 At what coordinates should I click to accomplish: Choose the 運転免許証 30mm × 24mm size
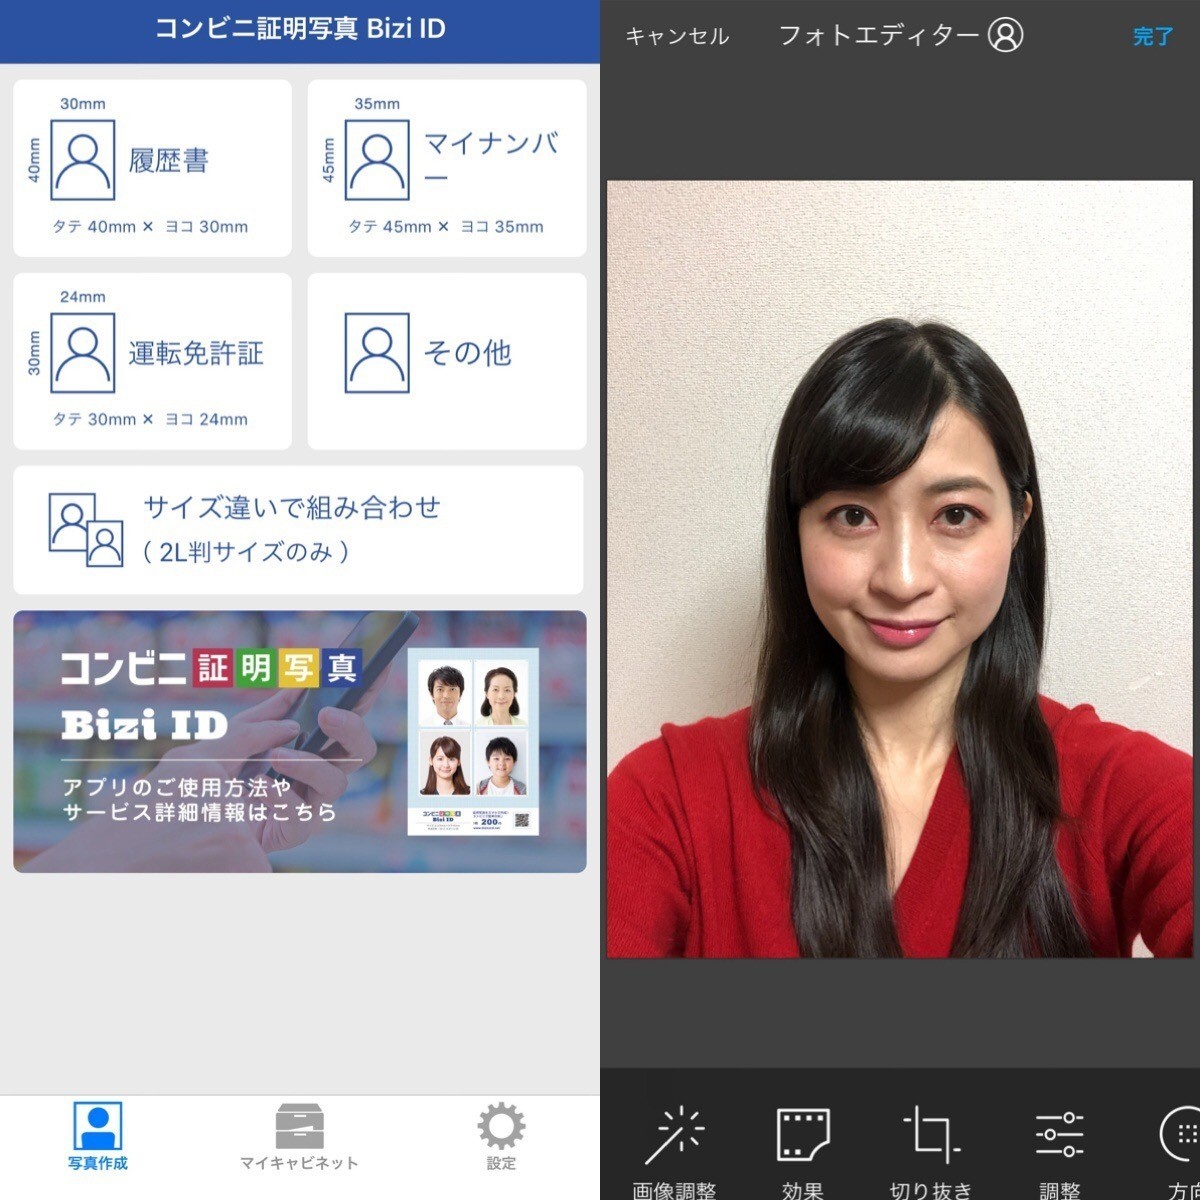click(x=152, y=361)
